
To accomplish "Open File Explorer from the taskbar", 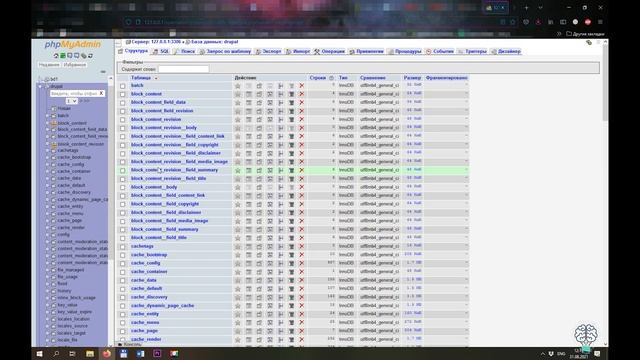I will 90,353.
